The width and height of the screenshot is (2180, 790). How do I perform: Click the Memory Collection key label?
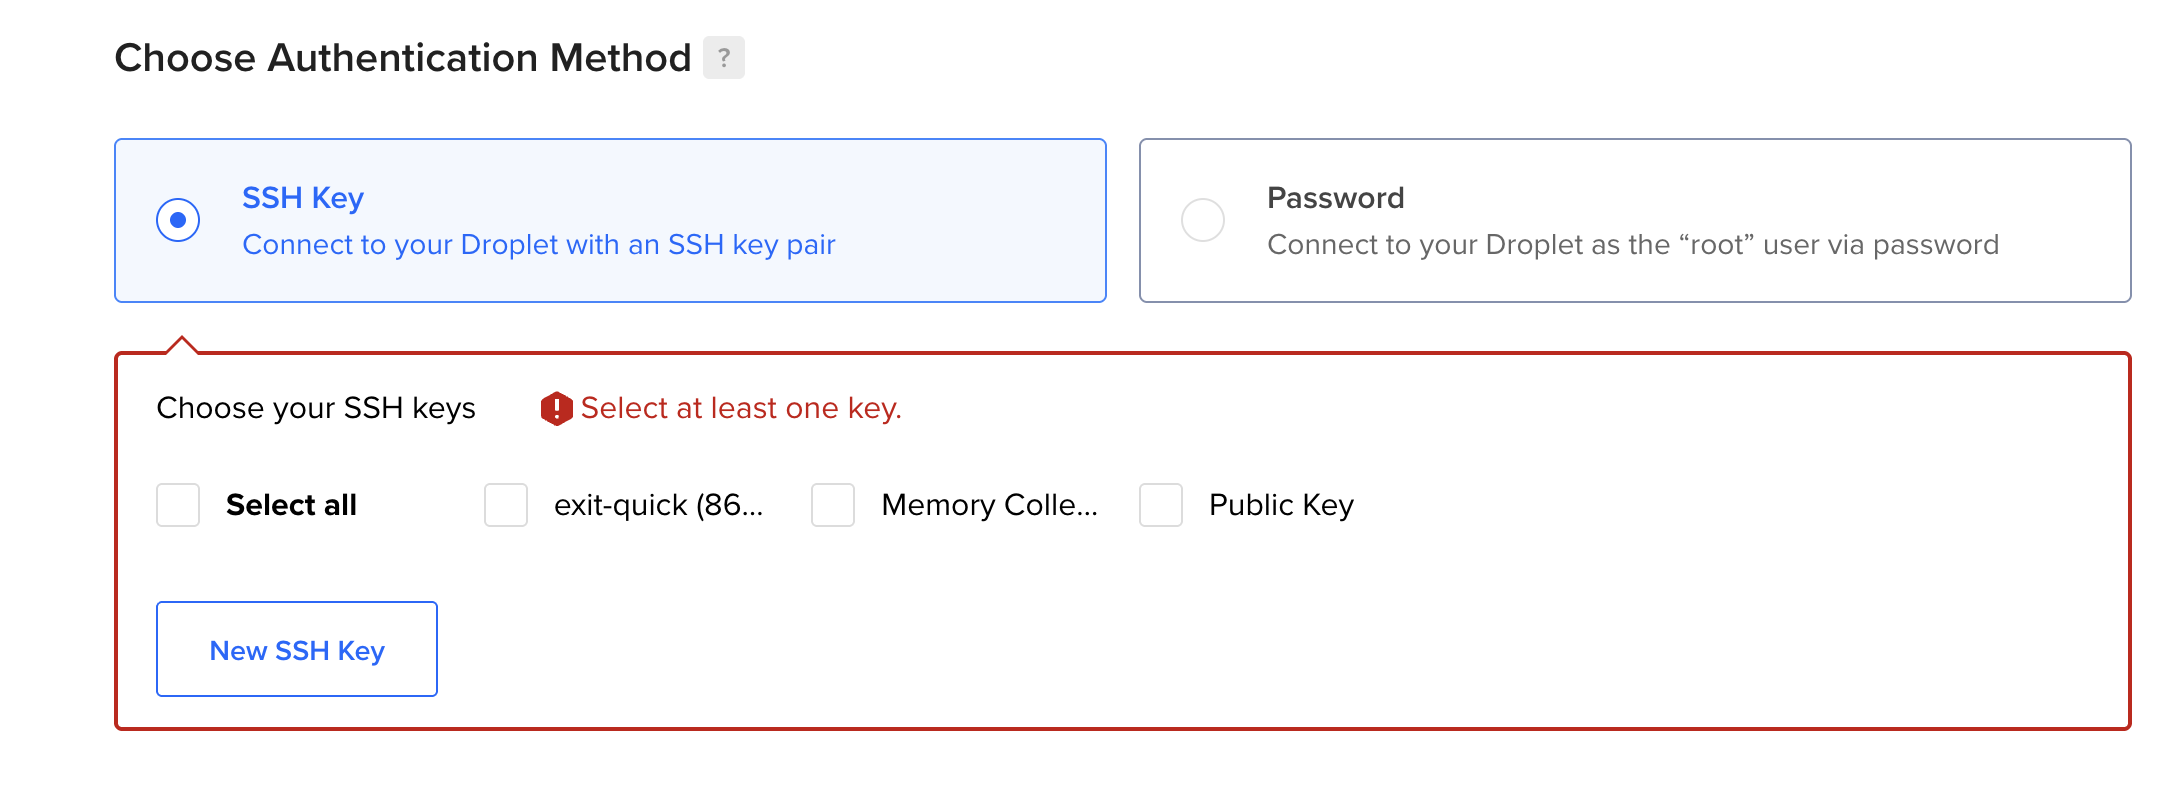[988, 505]
